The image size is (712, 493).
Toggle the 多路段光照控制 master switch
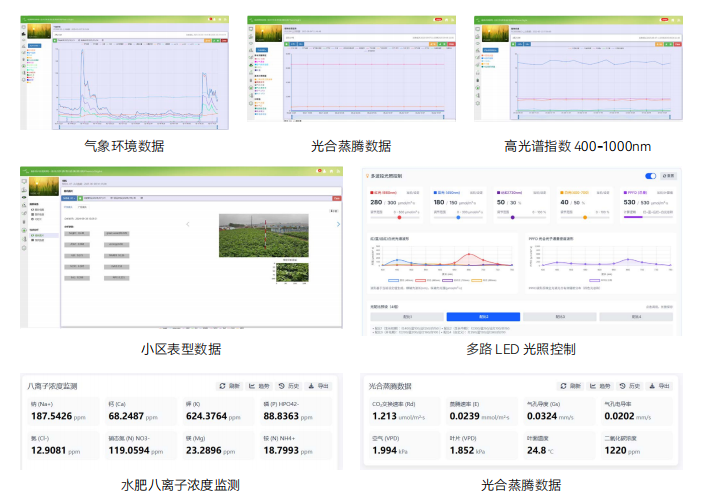pos(651,175)
